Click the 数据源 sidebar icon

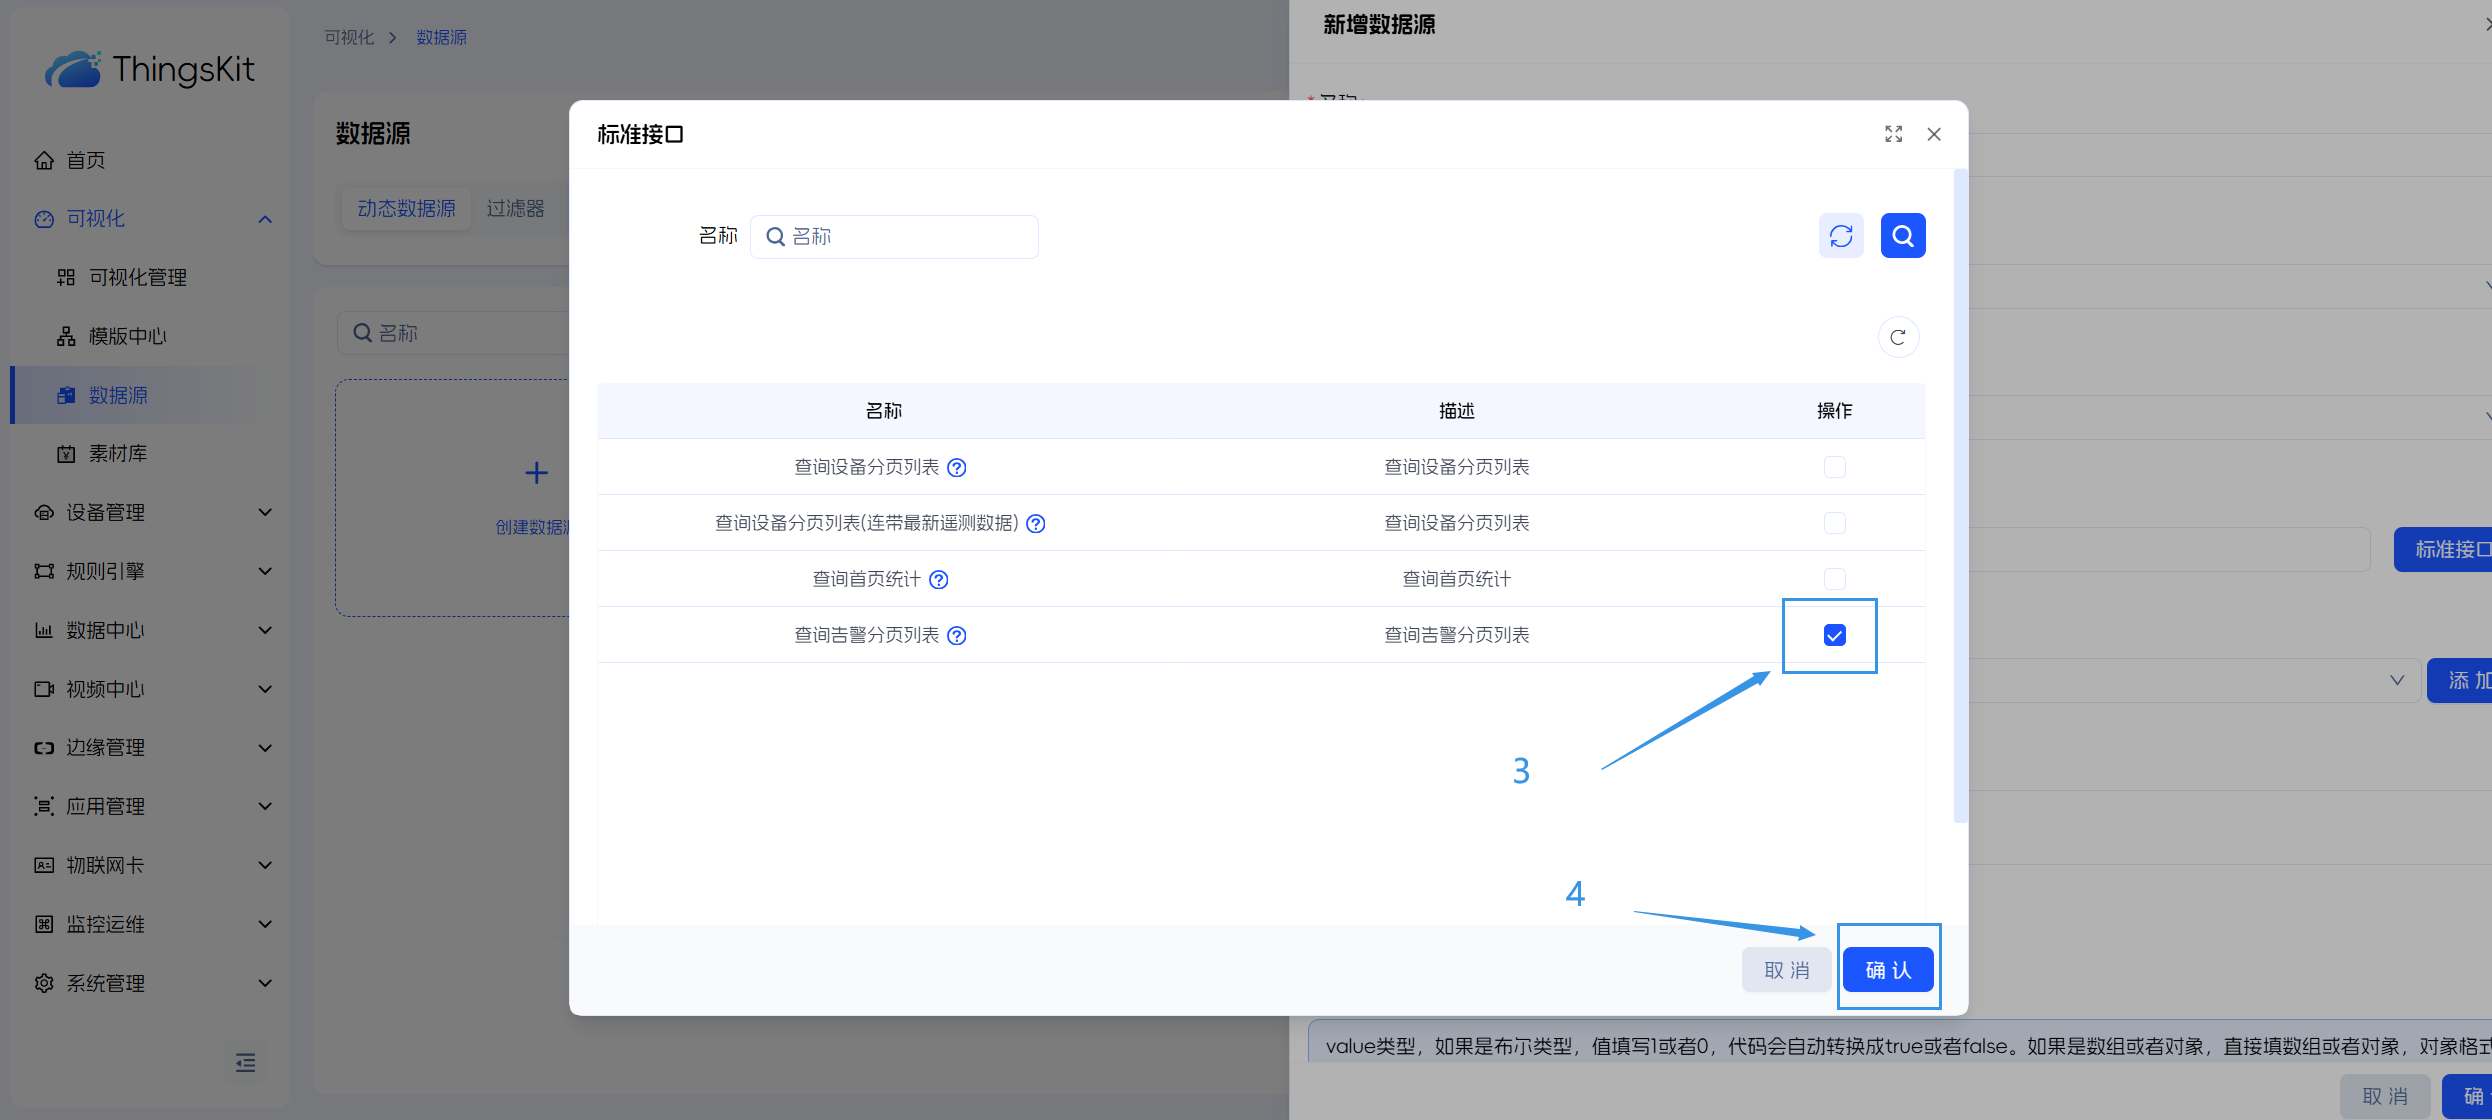point(66,395)
